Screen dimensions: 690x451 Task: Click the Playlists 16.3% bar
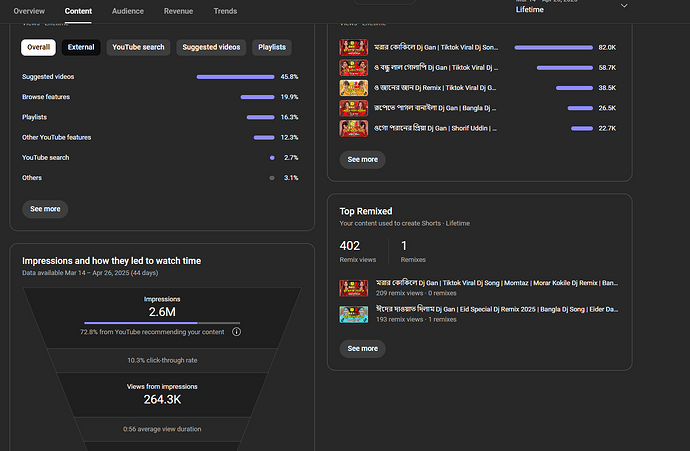(x=261, y=117)
